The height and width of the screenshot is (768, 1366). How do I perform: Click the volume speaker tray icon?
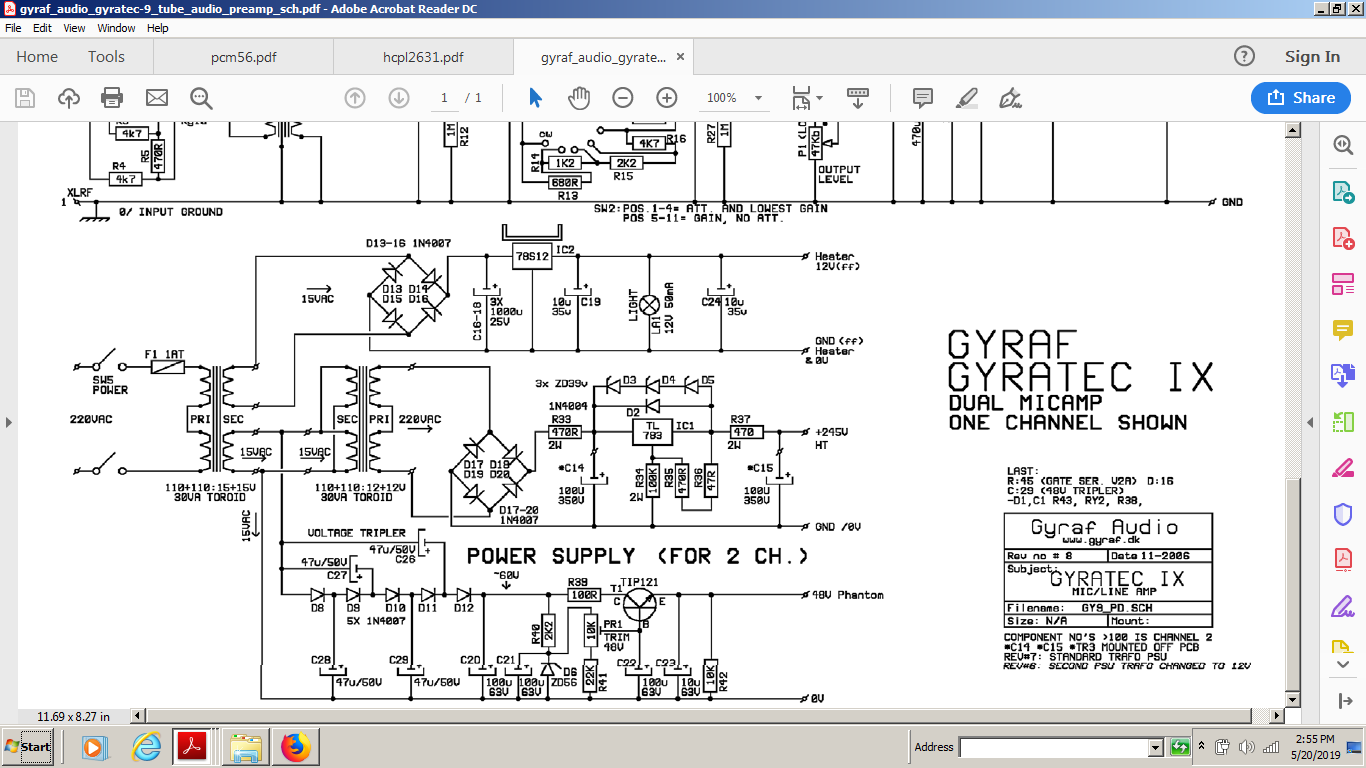pos(1246,747)
